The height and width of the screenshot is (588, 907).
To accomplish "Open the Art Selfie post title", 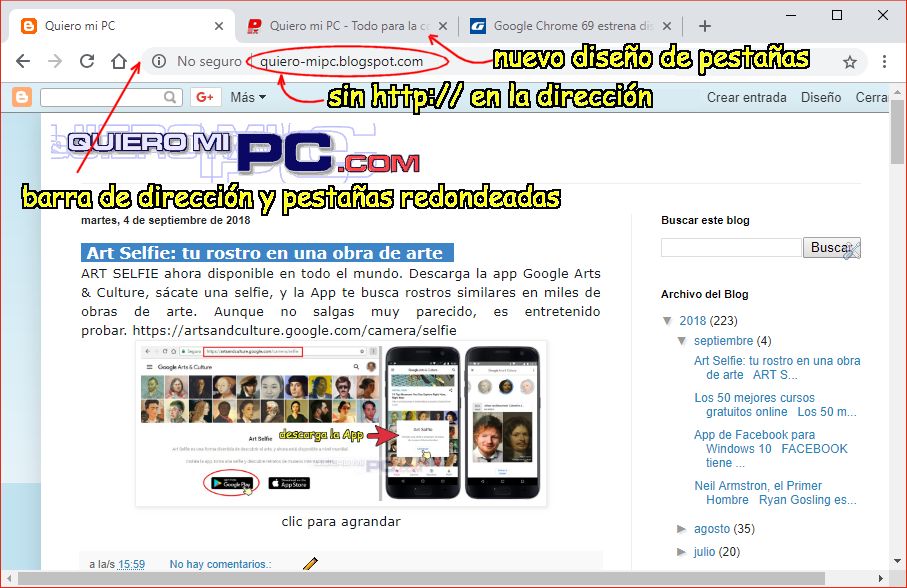I will pyautogui.click(x=265, y=253).
